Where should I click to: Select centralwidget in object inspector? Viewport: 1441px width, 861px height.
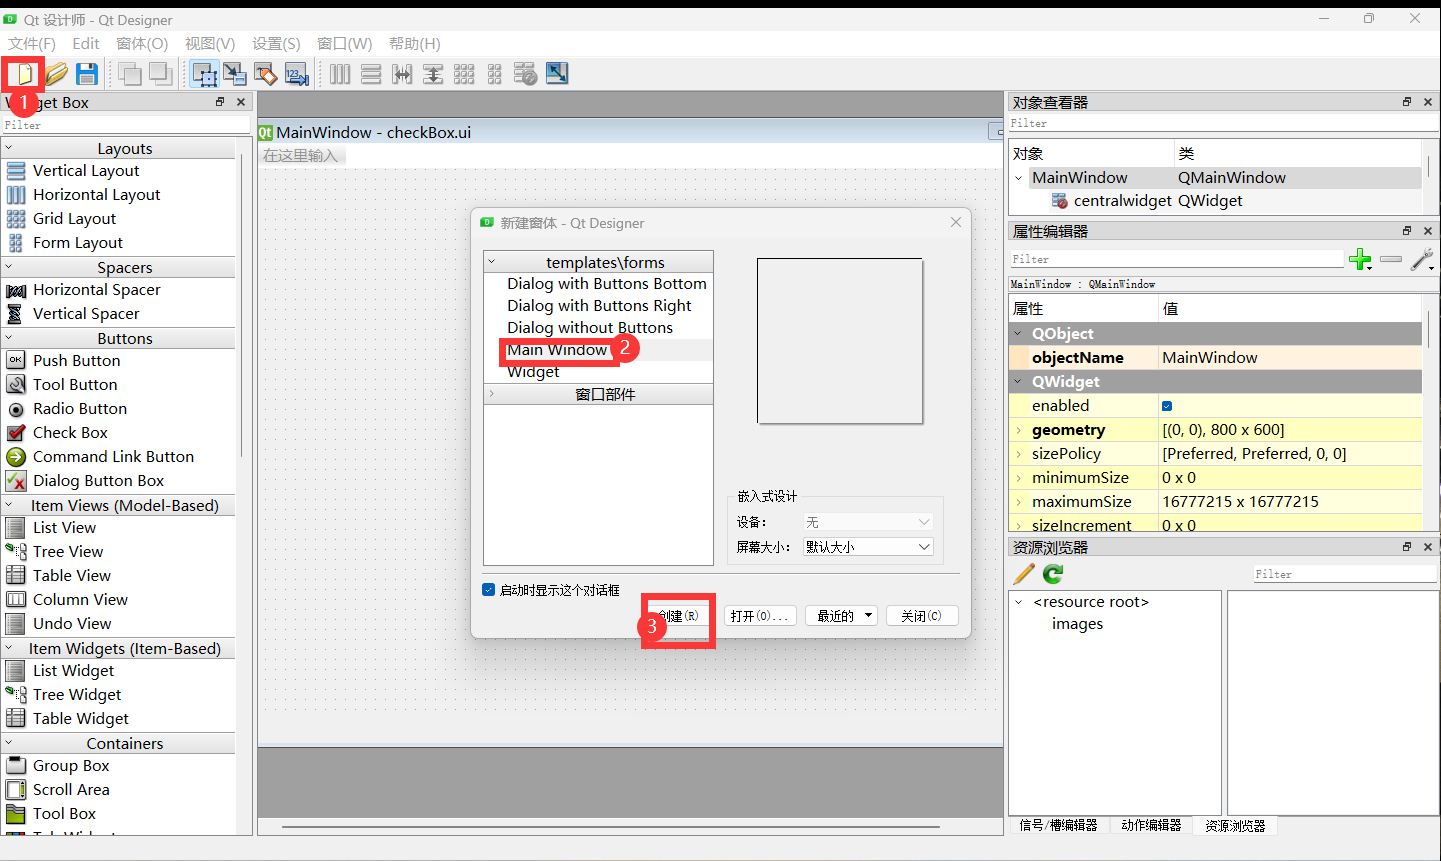(x=1122, y=201)
